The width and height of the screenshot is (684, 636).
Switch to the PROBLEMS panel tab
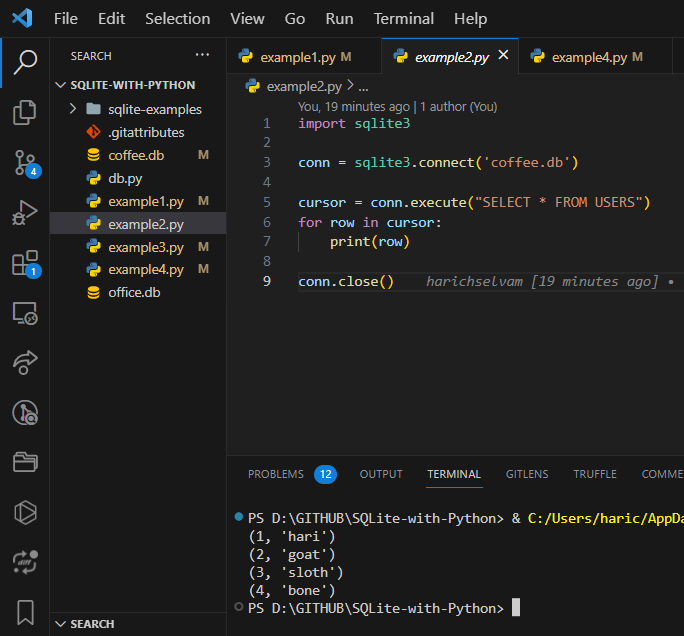(275, 474)
